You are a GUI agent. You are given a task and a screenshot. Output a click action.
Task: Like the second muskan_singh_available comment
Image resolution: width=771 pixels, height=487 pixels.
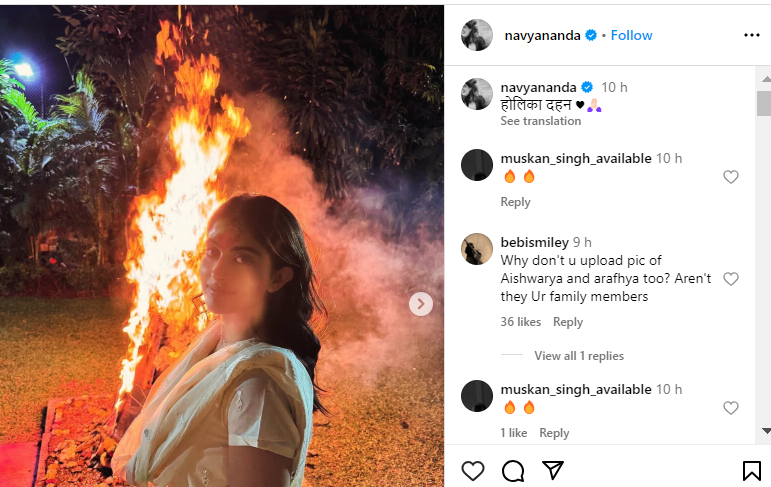(731, 408)
